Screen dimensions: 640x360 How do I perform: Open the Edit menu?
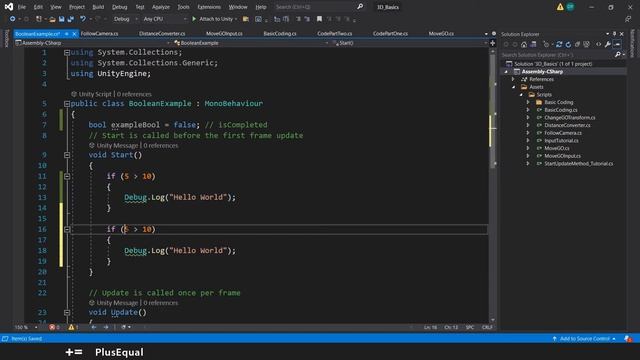pos(38,7)
